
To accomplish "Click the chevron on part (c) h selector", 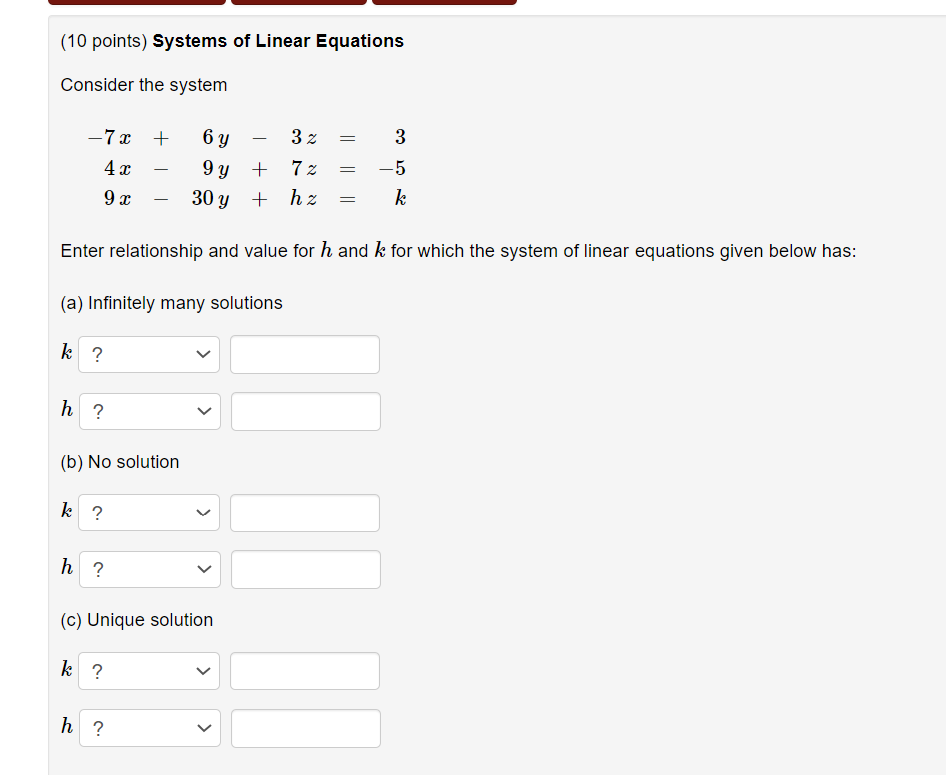I will 203,728.
